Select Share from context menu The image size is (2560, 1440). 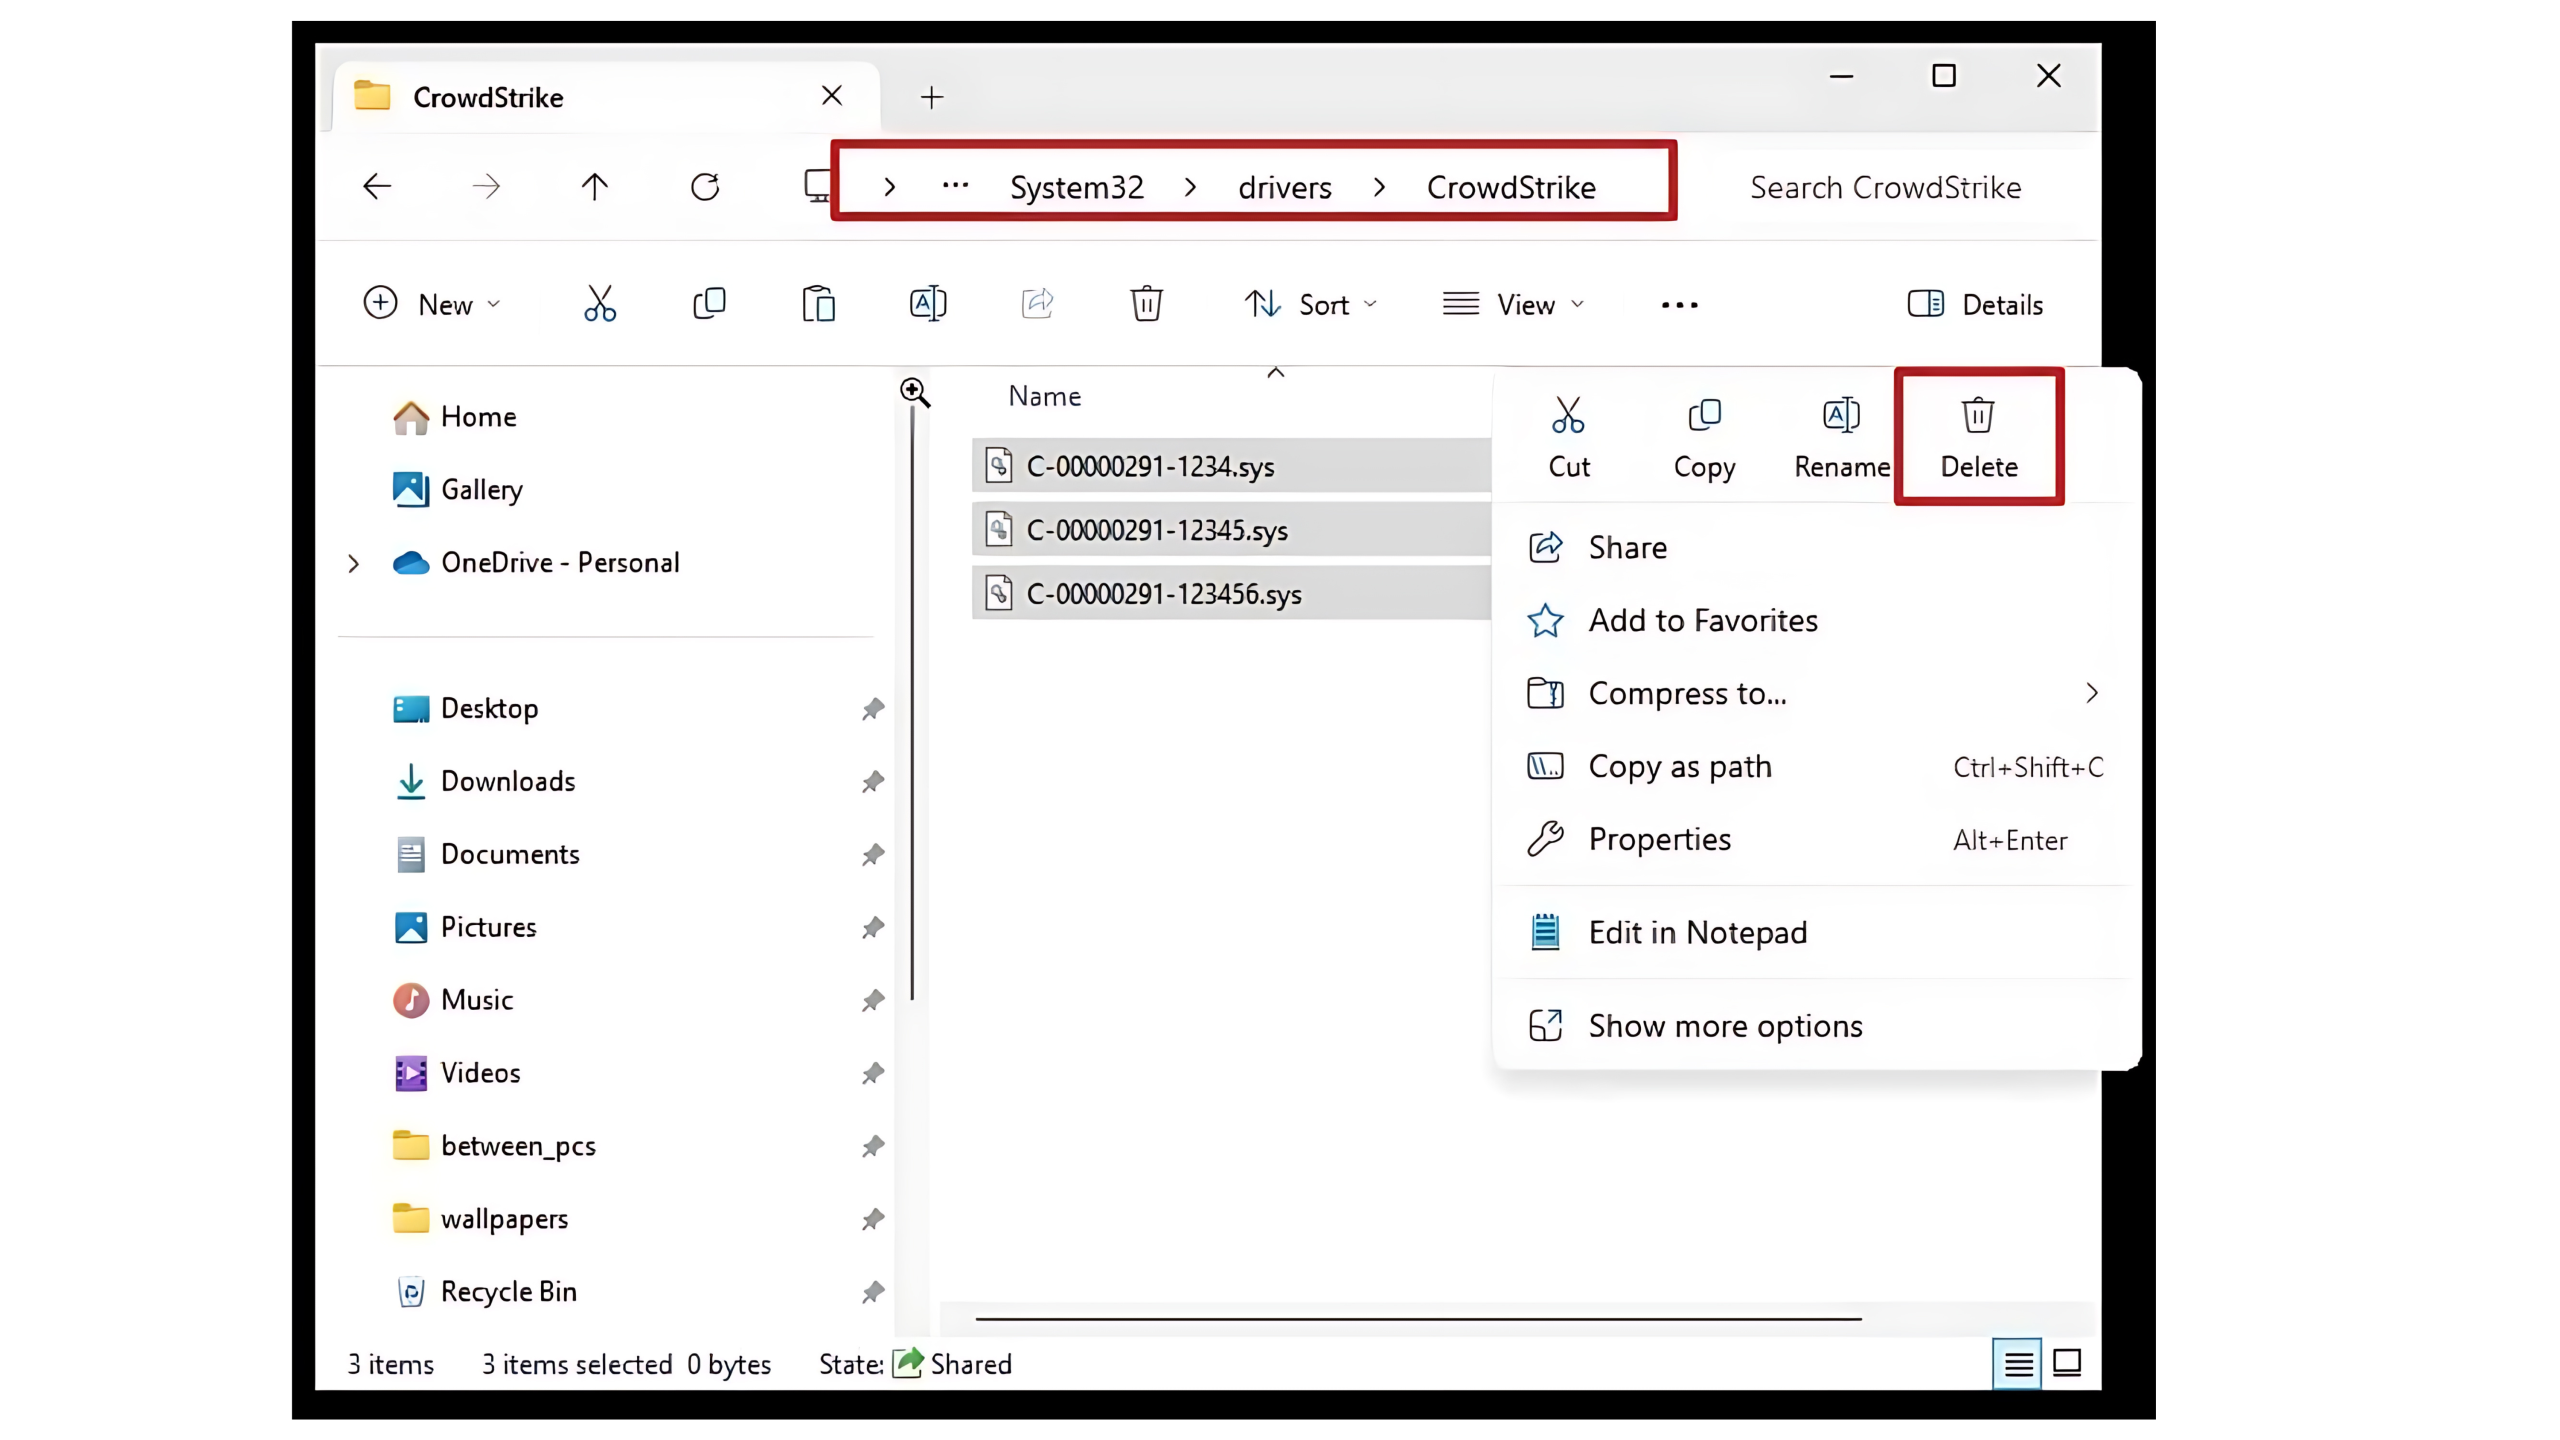tap(1626, 547)
